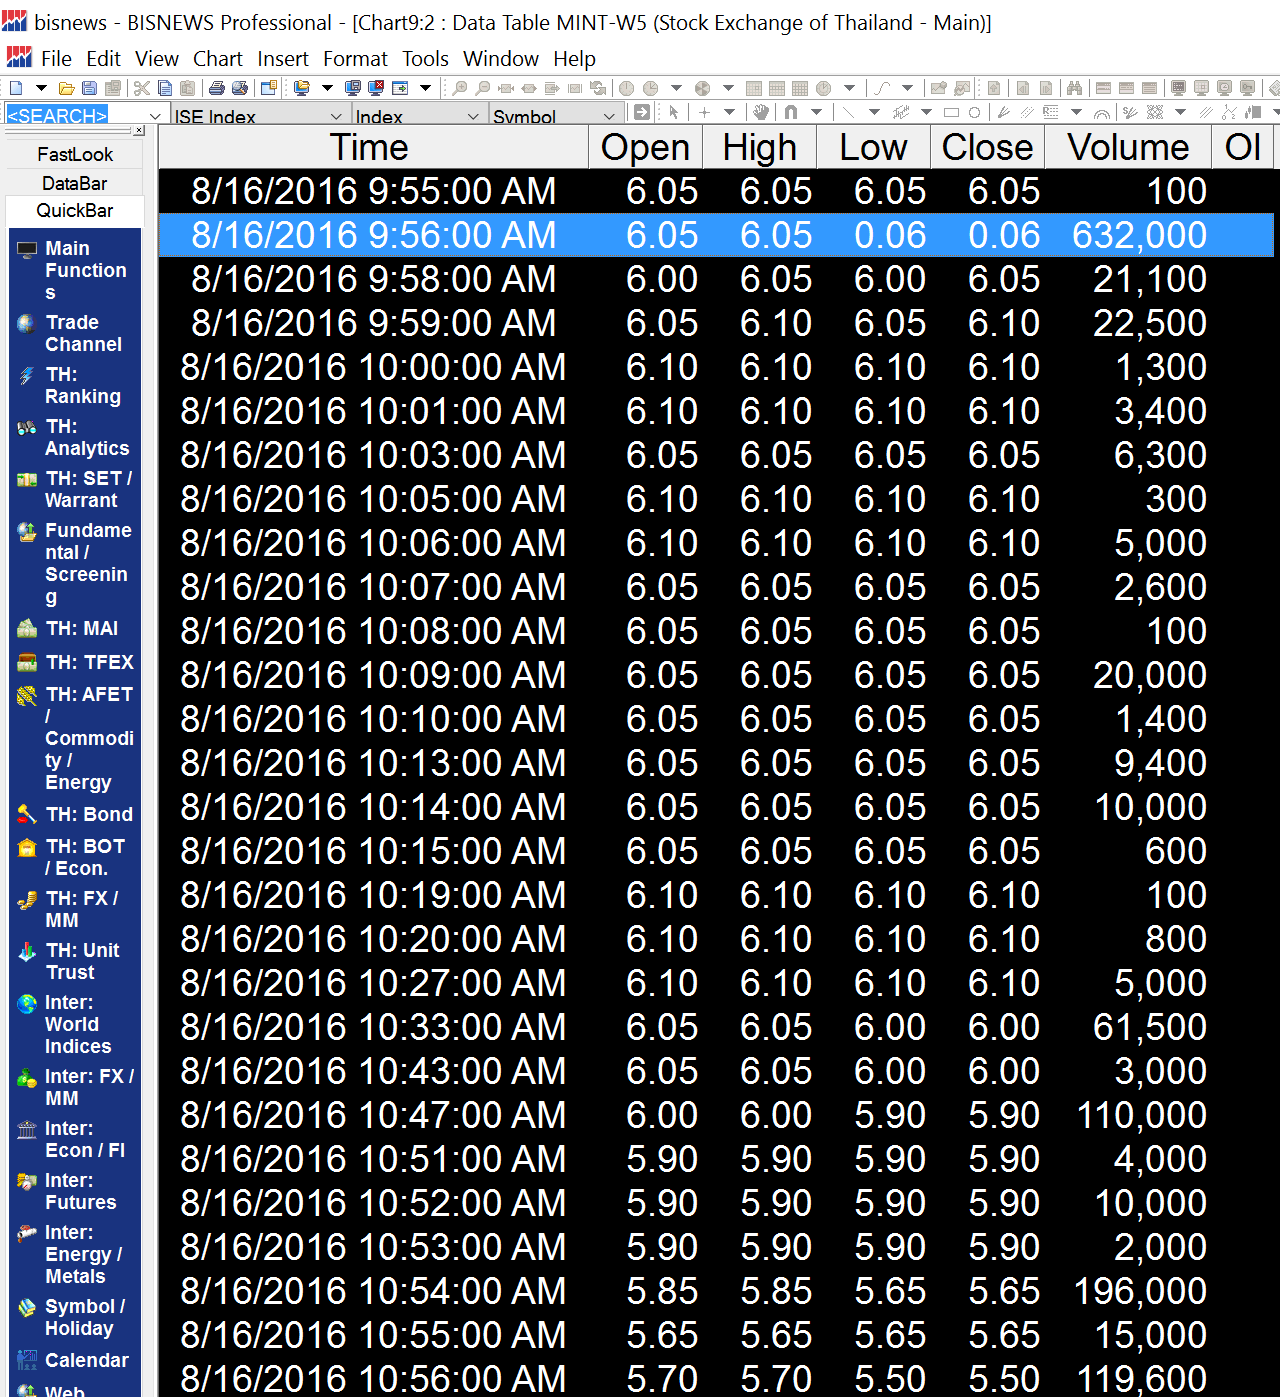Select the arrow pointer tool

coord(674,113)
